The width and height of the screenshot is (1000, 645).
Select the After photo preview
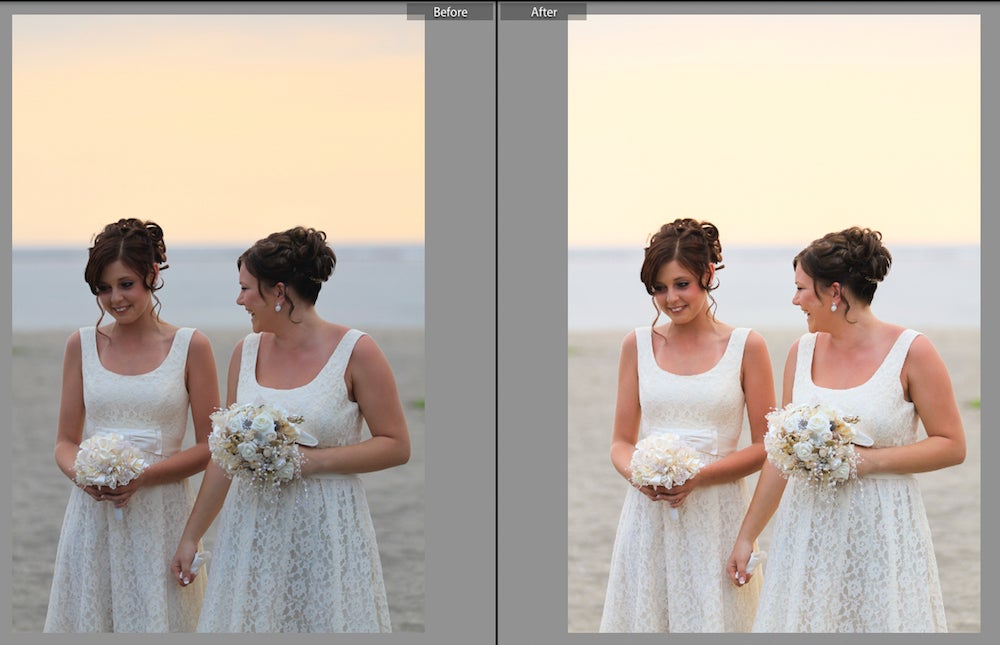tap(774, 323)
